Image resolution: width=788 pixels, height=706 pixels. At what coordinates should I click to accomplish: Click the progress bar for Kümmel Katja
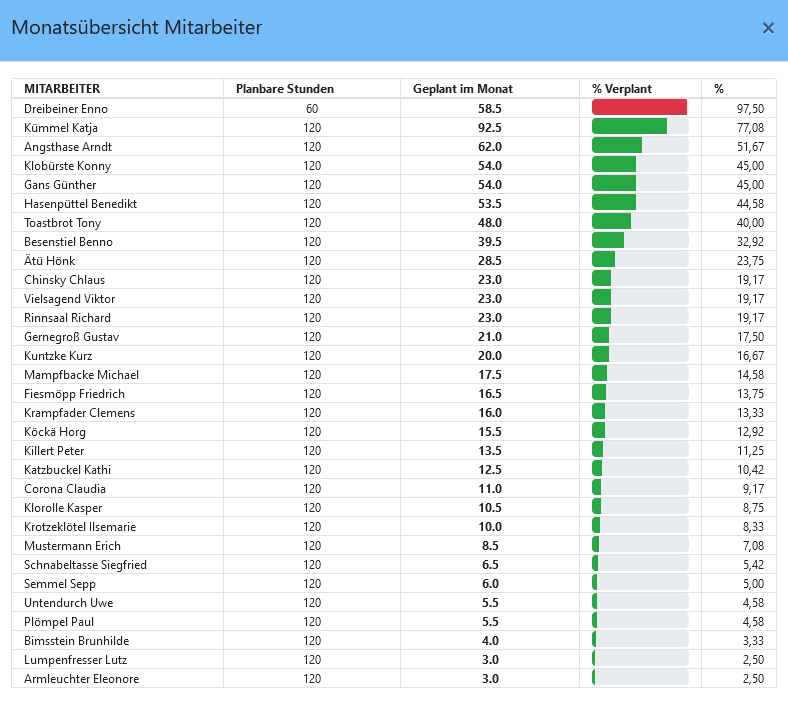click(640, 127)
